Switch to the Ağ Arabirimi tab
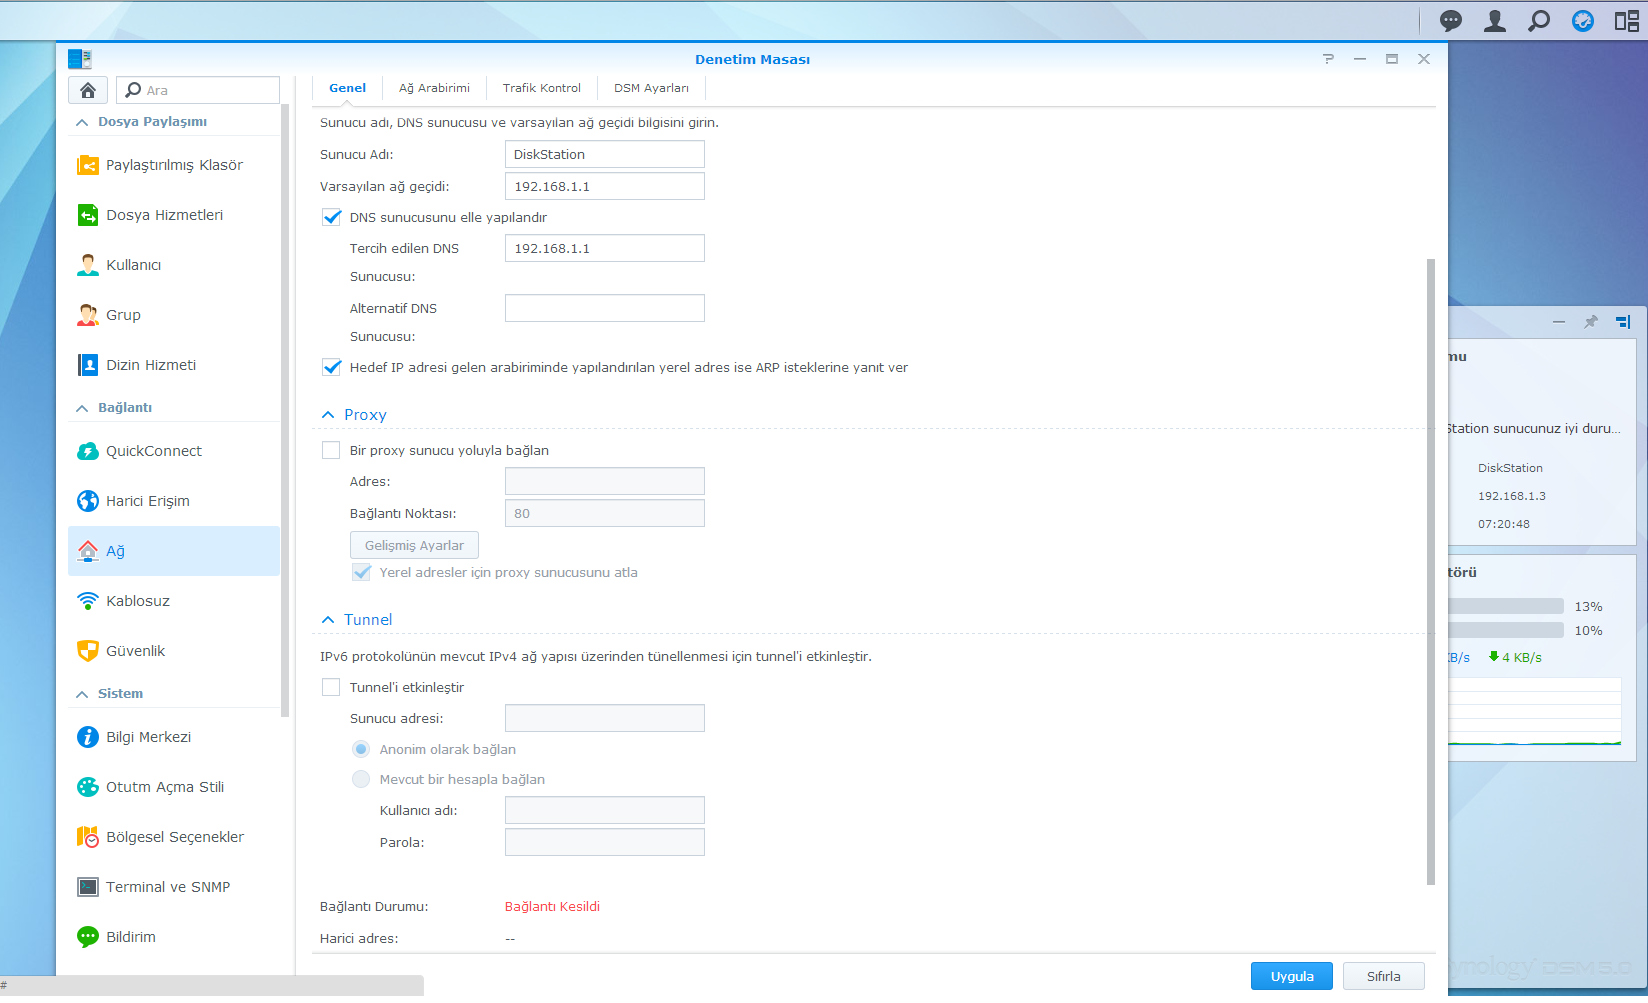This screenshot has width=1648, height=1003. point(434,88)
